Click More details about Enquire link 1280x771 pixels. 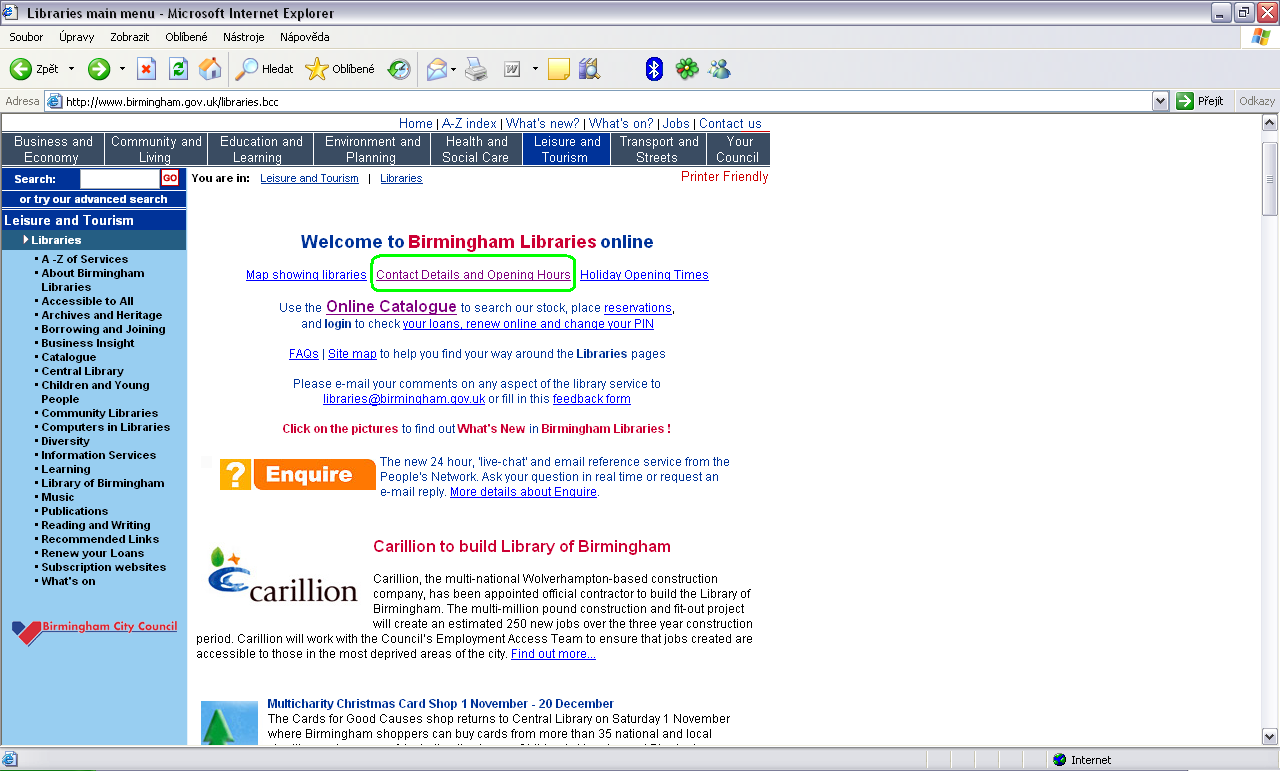tap(523, 492)
